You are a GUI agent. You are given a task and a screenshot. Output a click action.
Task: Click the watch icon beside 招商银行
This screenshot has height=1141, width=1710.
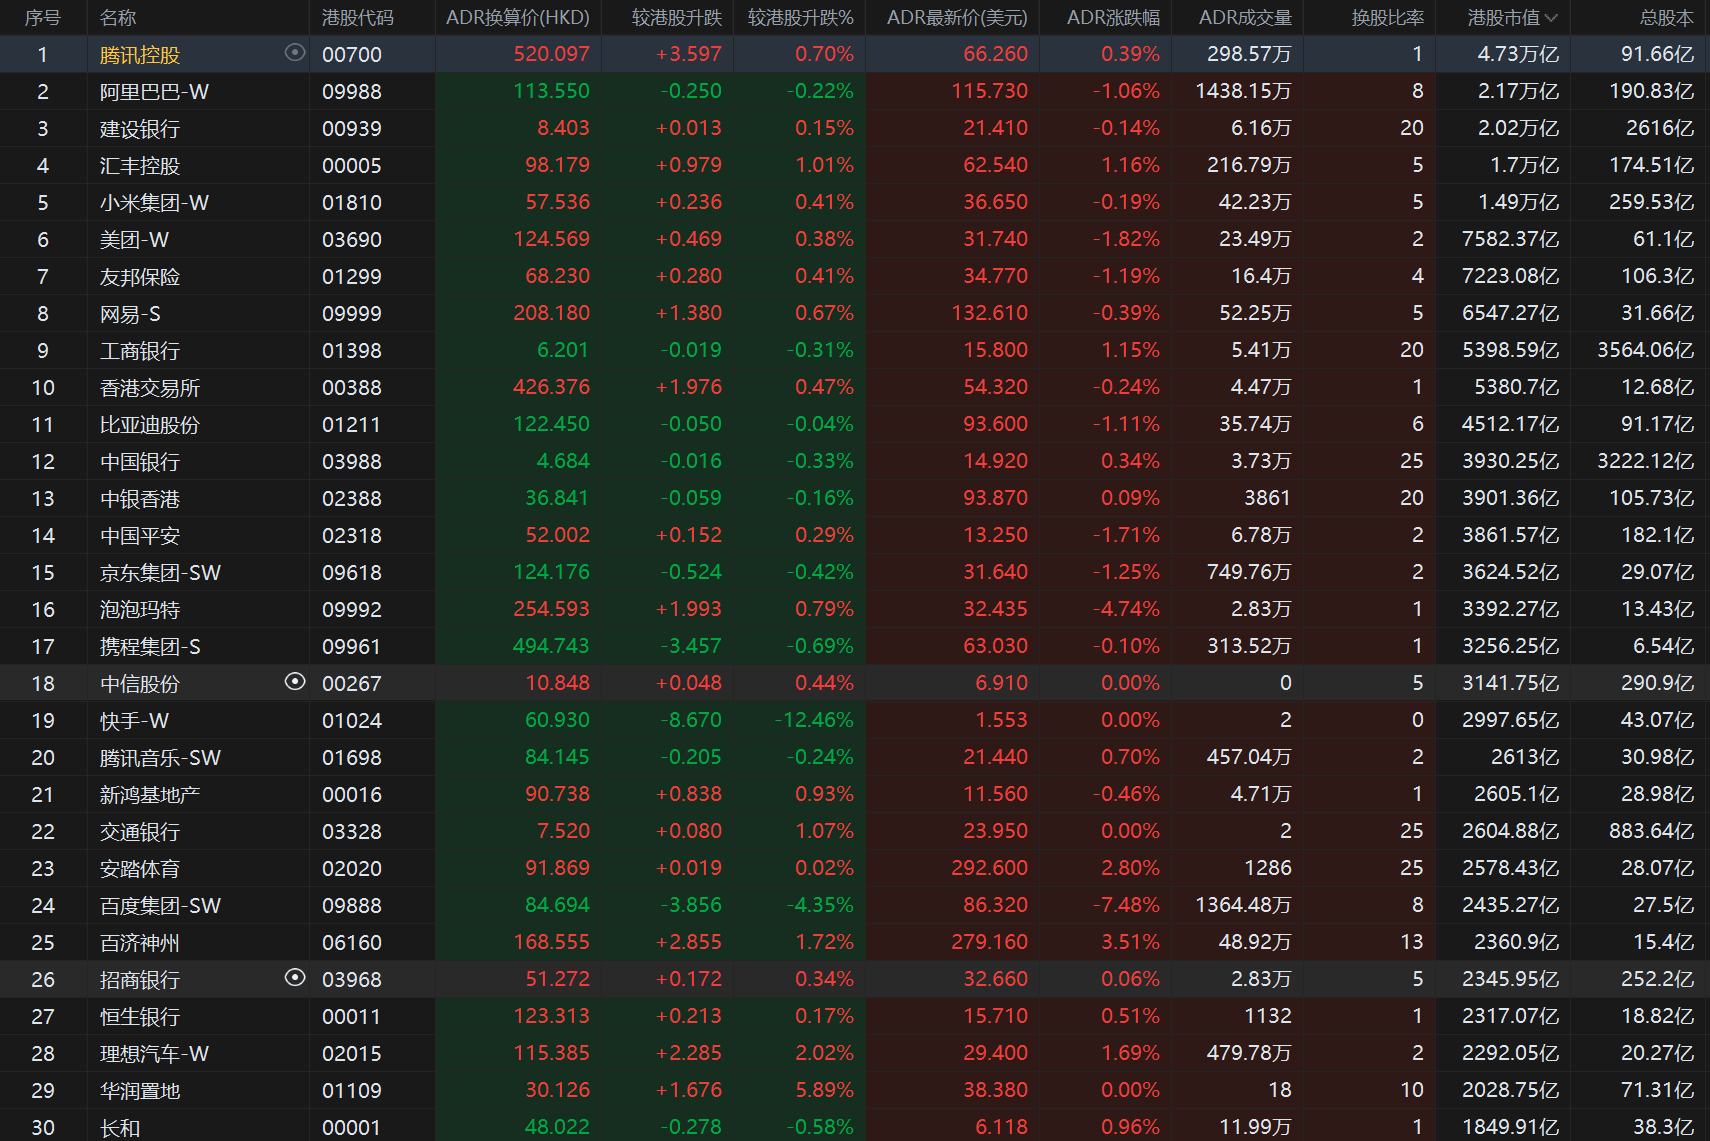(294, 978)
